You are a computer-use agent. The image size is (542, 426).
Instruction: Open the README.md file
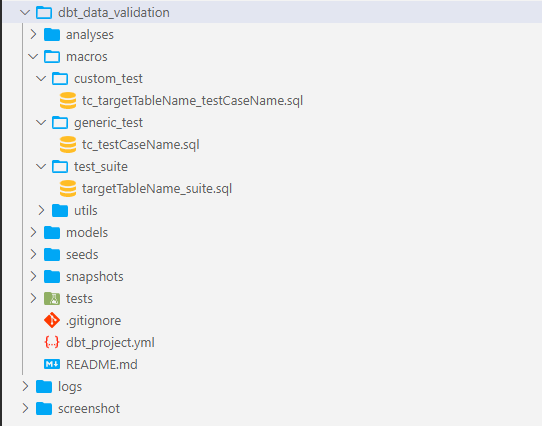coord(102,364)
